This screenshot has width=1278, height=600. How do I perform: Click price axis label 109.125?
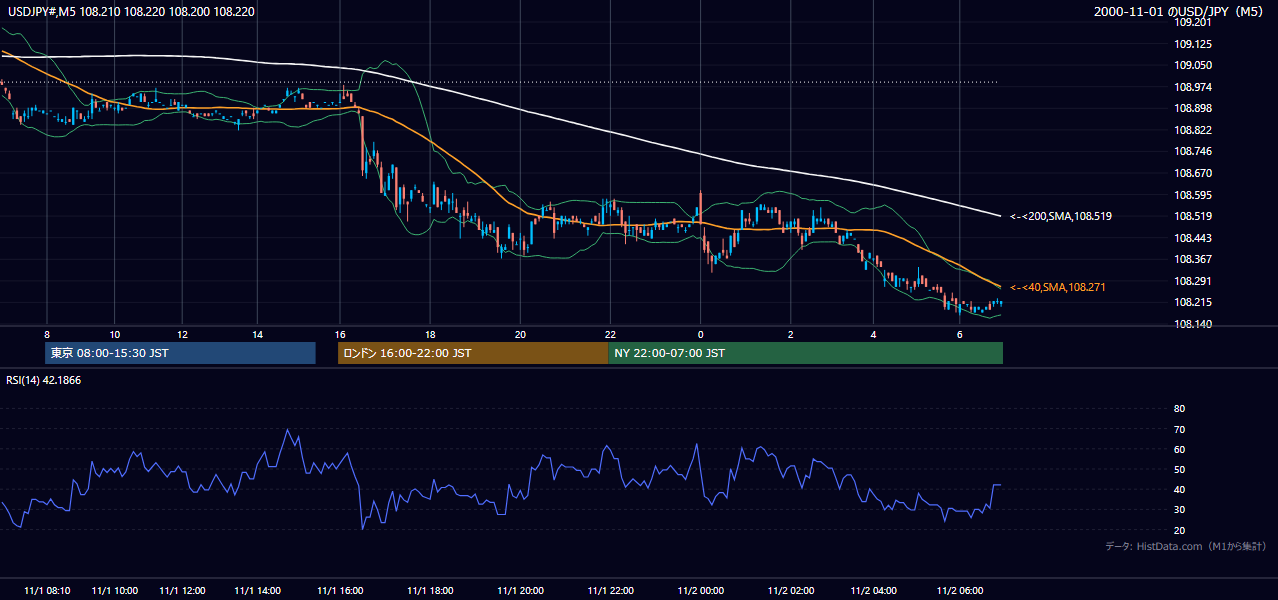(x=1193, y=44)
